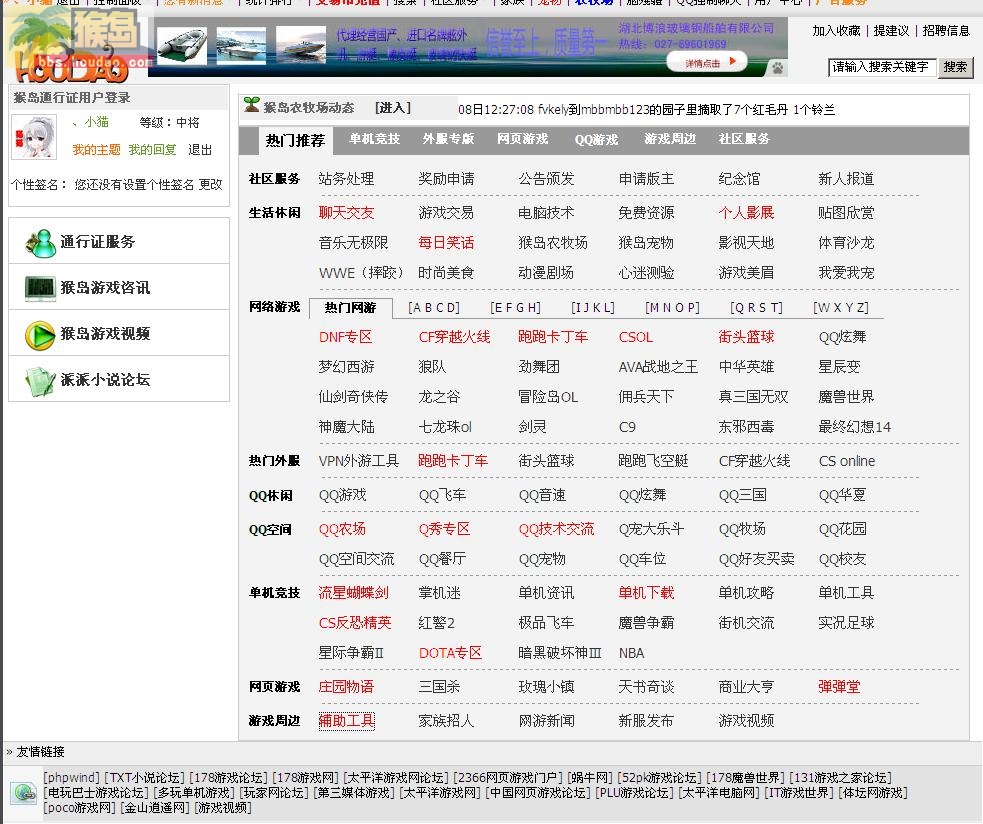Select the 单机竞技 tab

(x=374, y=139)
